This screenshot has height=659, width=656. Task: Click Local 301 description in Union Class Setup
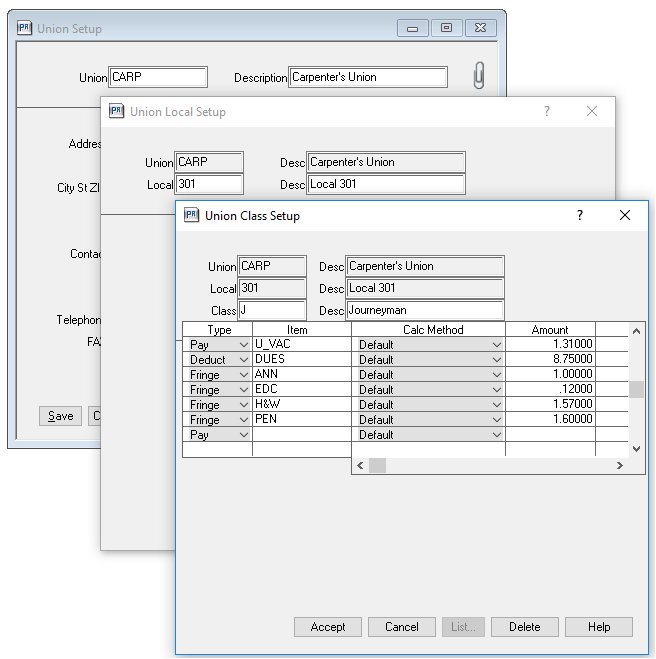click(424, 288)
